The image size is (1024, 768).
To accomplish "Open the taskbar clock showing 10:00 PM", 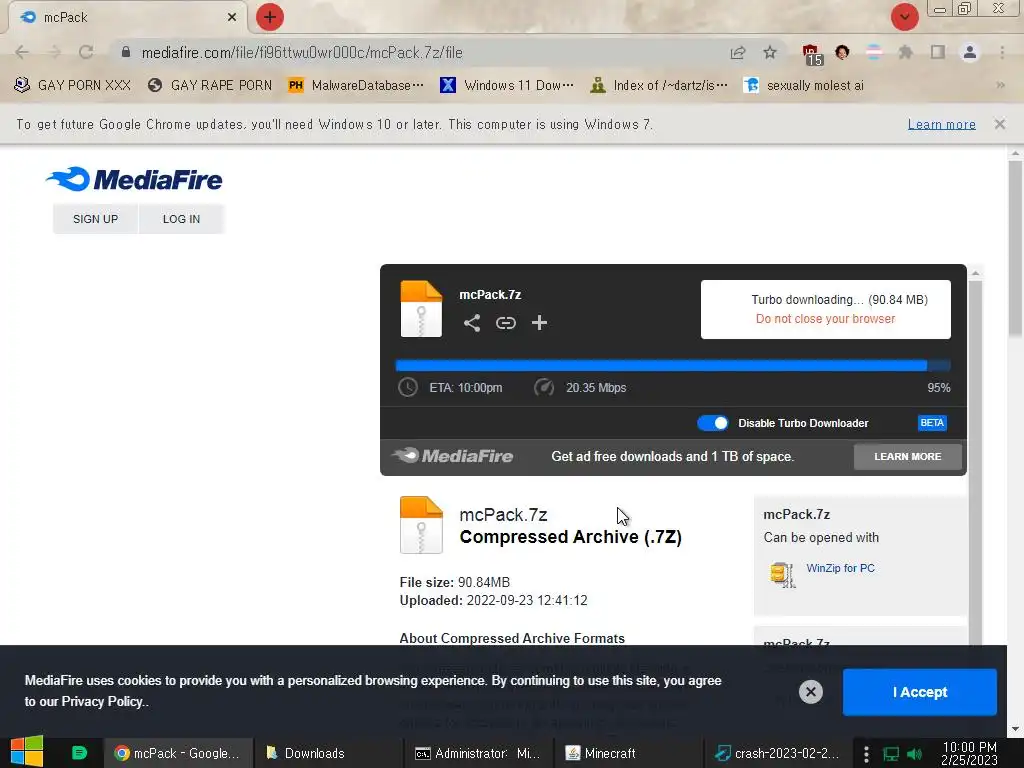I will [x=970, y=753].
